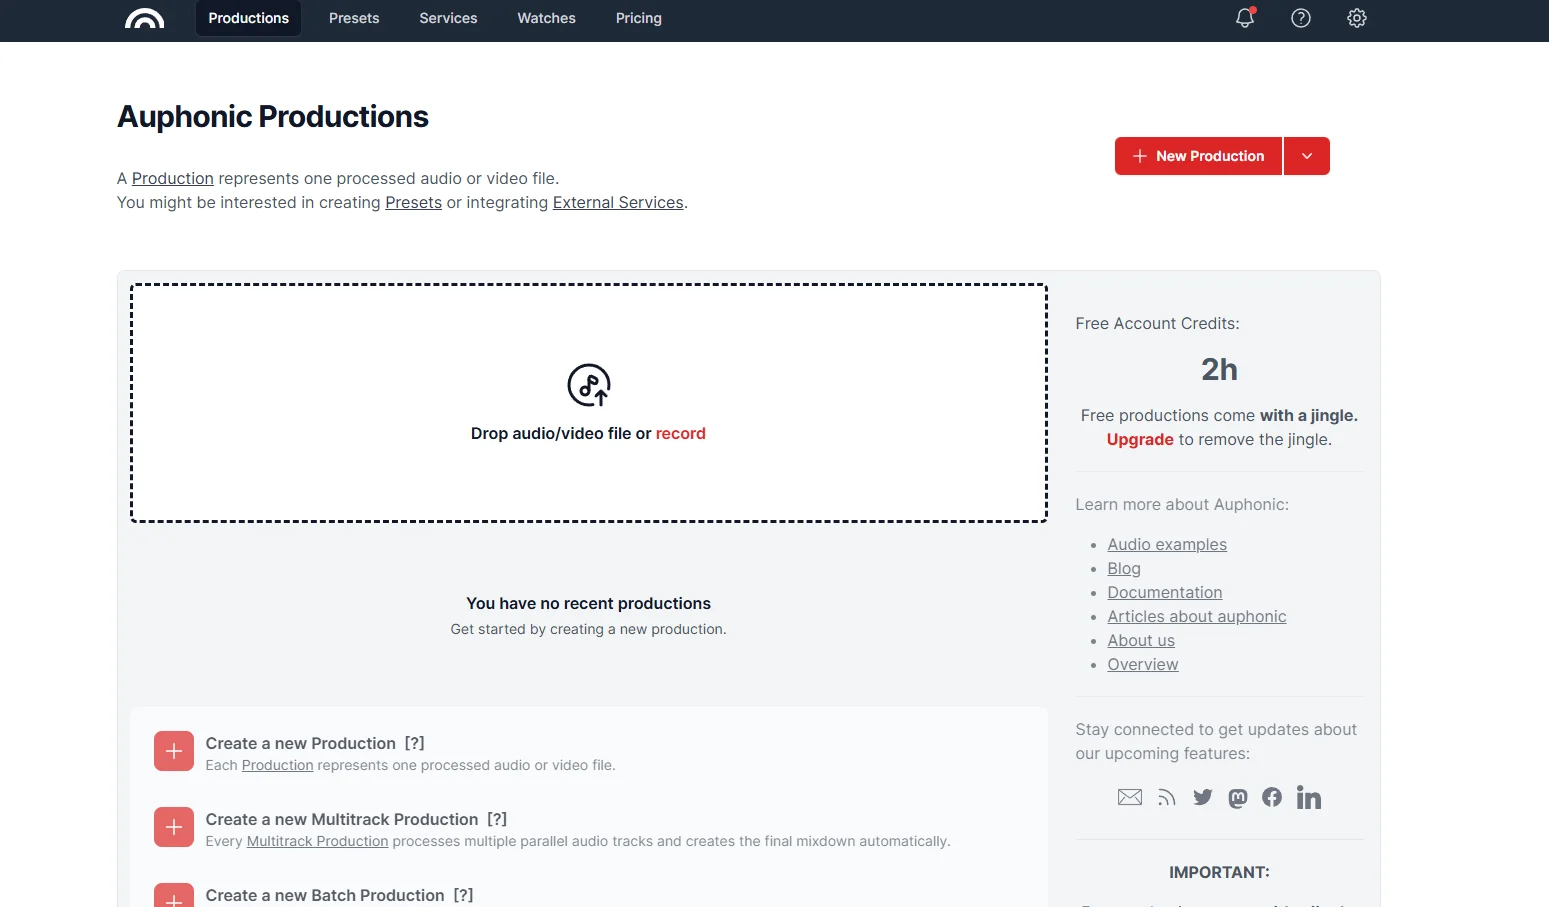1549x907 pixels.
Task: Open the Production link in intro text
Action: point(173,178)
